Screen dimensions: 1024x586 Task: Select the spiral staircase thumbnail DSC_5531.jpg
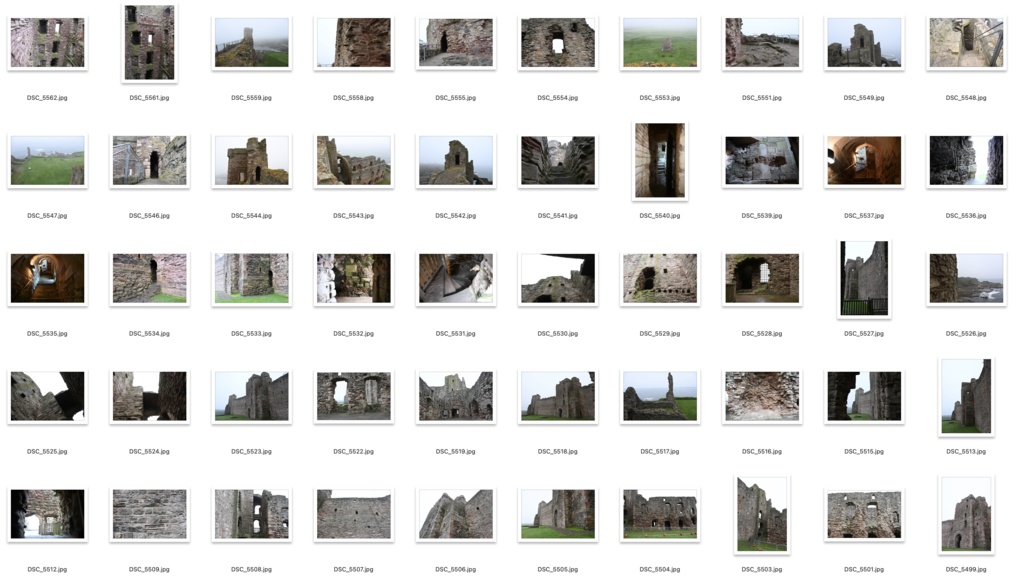(456, 278)
